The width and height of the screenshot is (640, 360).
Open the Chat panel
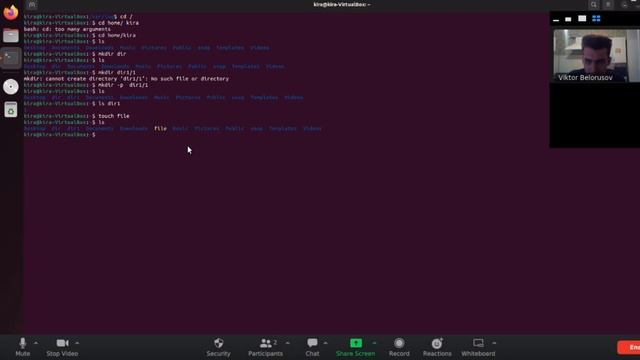pyautogui.click(x=312, y=347)
